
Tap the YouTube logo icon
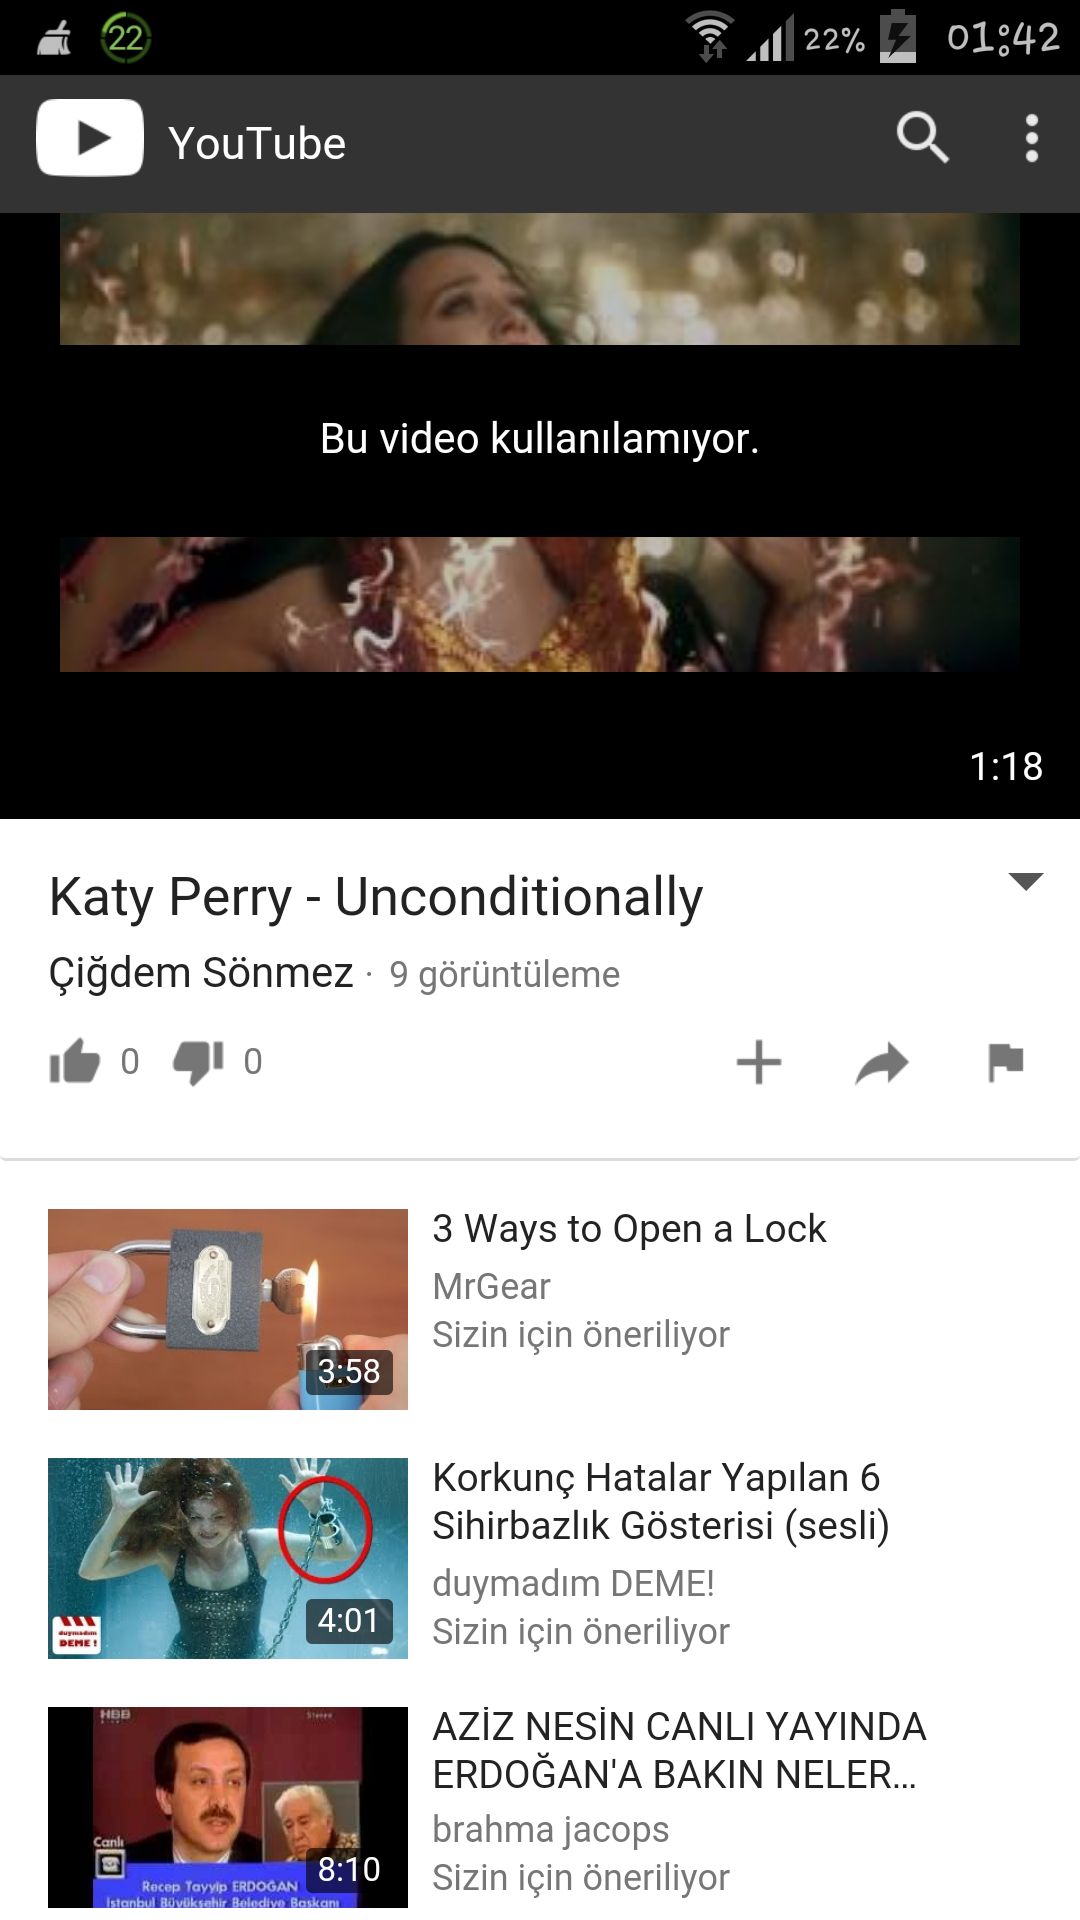[x=90, y=138]
